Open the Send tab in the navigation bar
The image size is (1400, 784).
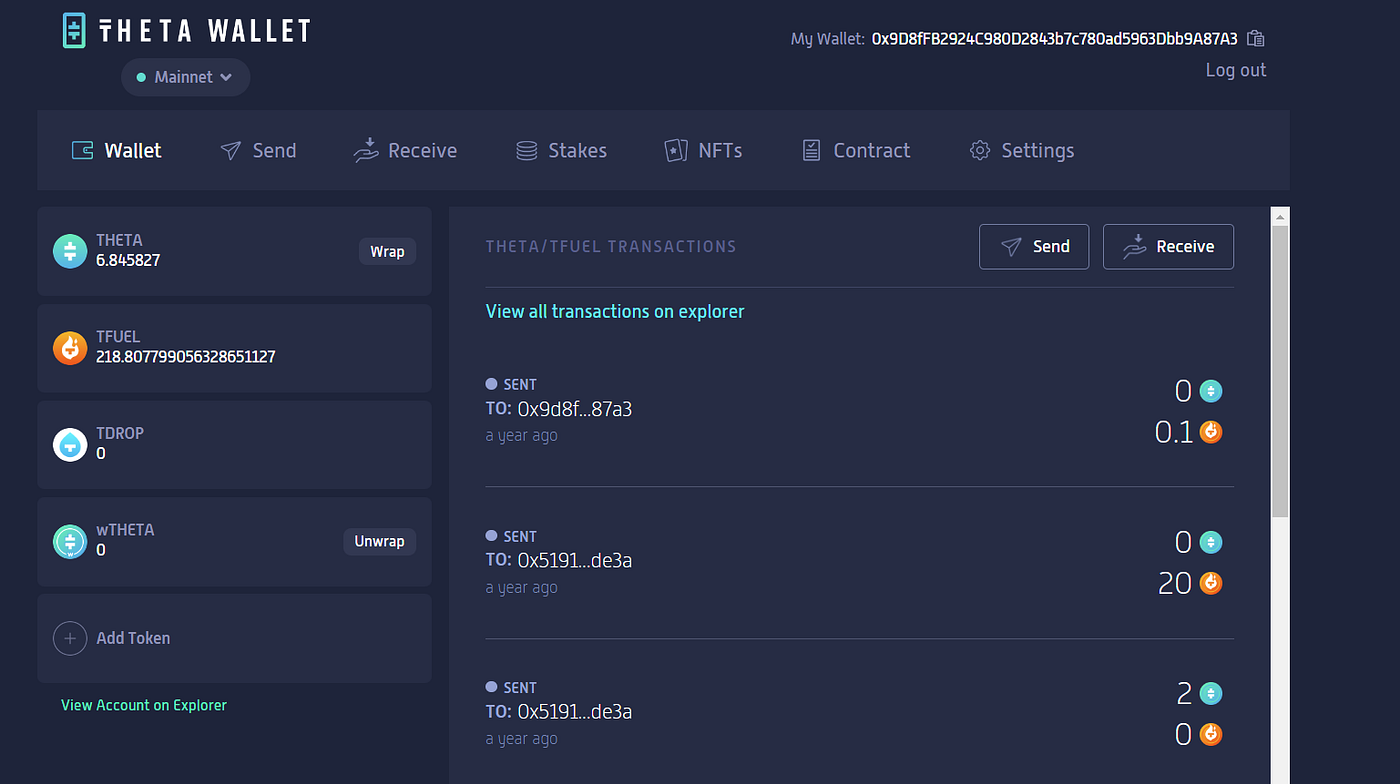[x=258, y=150]
